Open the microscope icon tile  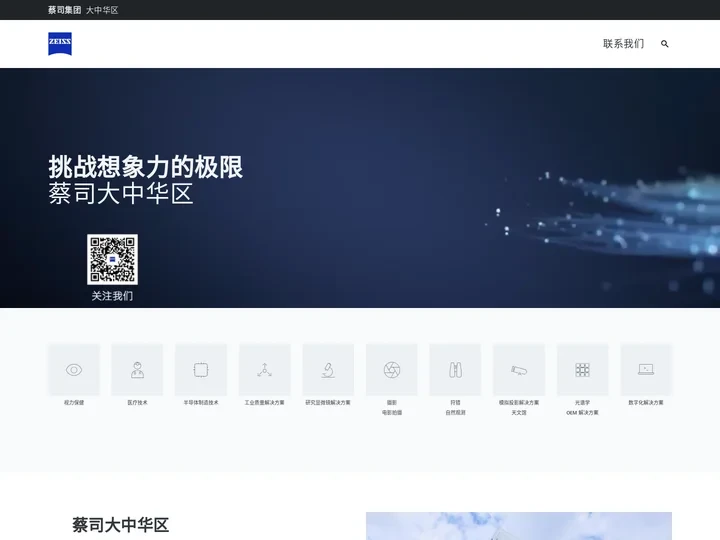coord(328,370)
